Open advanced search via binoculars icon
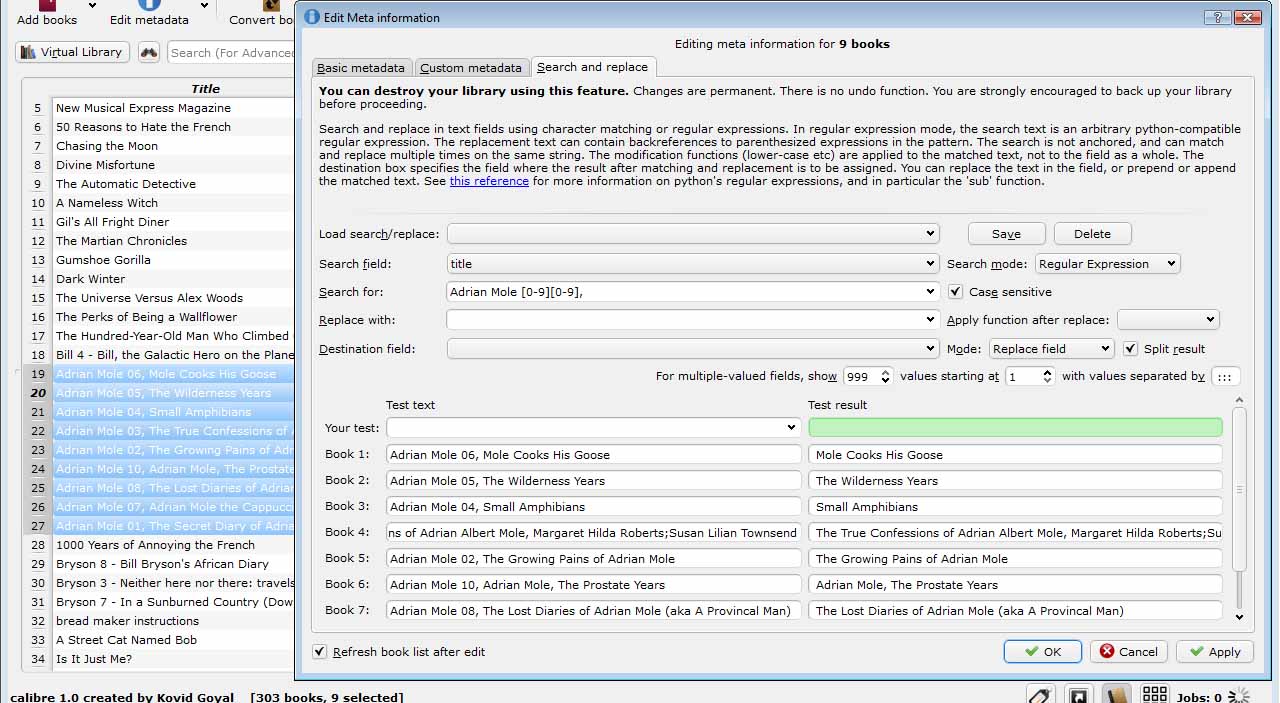This screenshot has width=1280, height=703. click(x=149, y=53)
